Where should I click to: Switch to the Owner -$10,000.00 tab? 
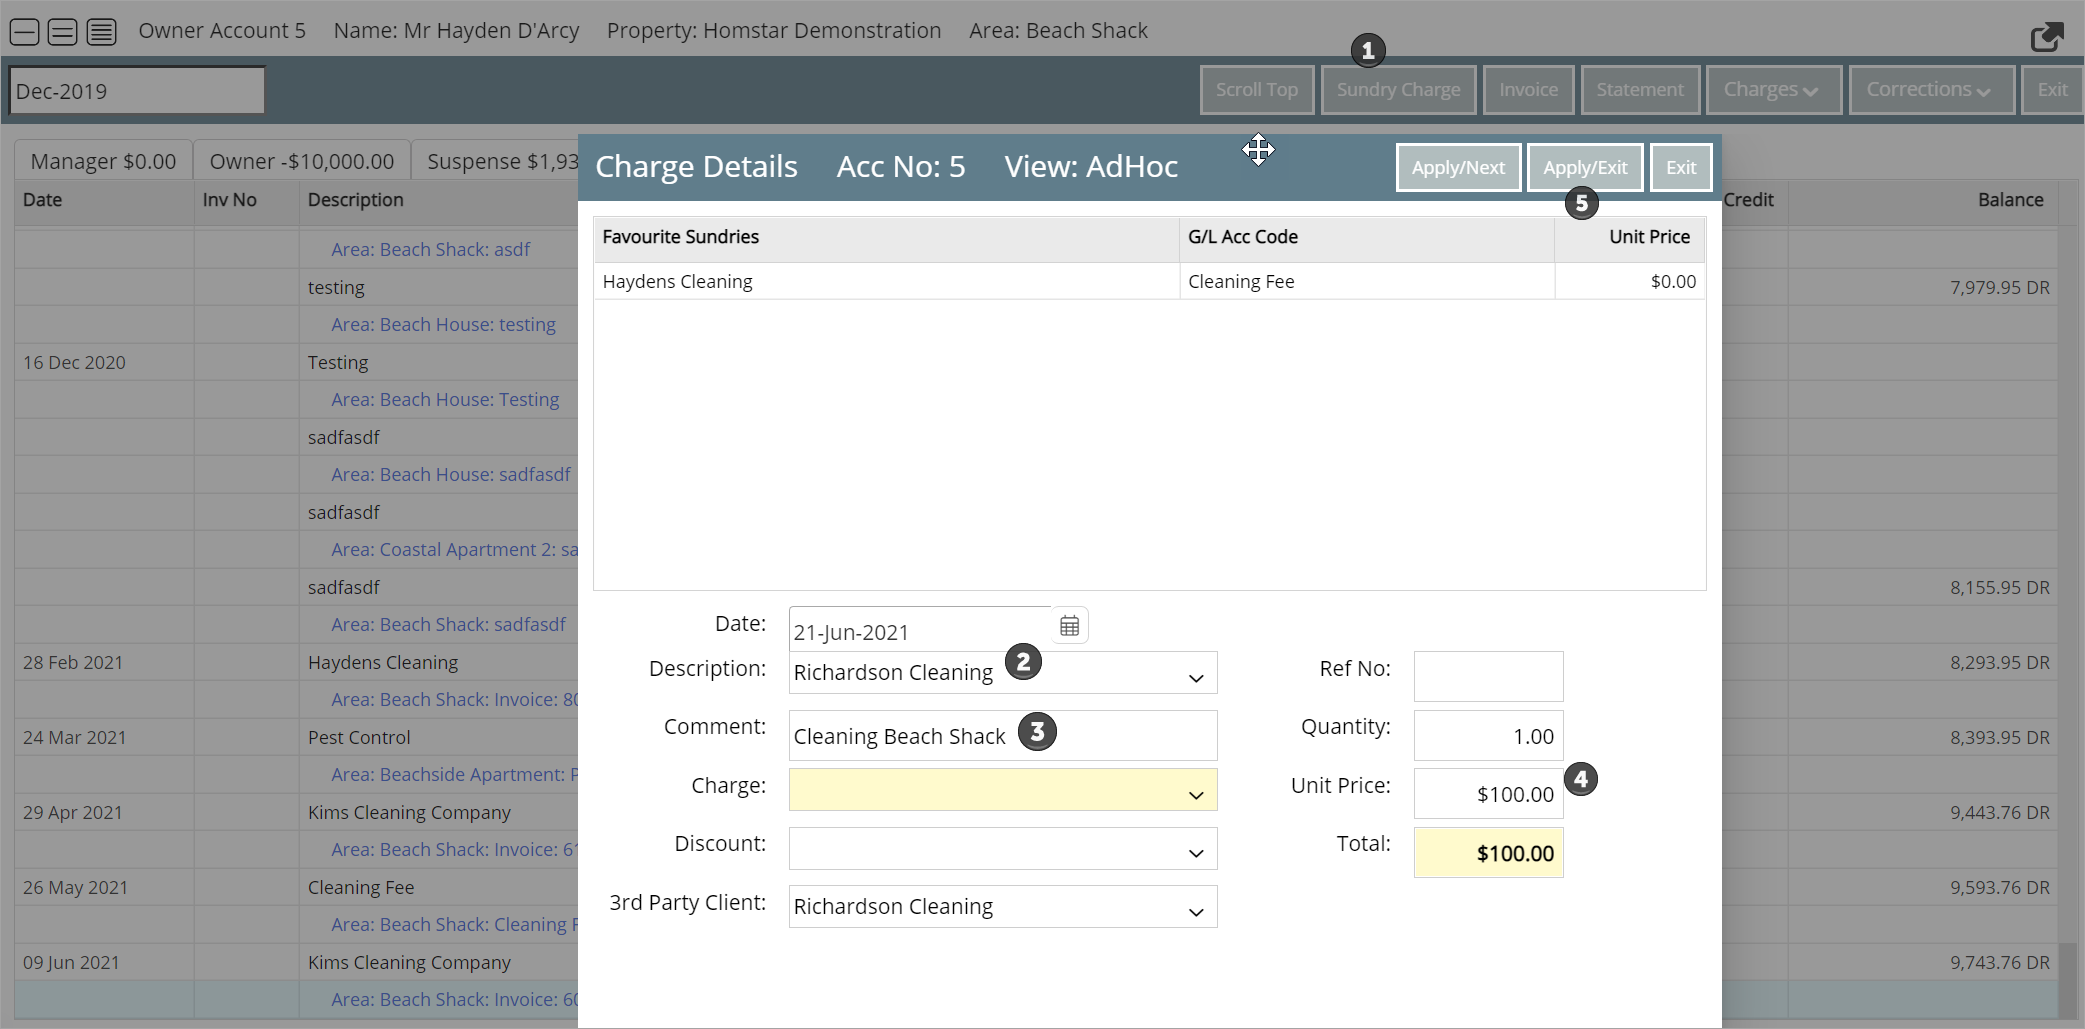coord(301,161)
